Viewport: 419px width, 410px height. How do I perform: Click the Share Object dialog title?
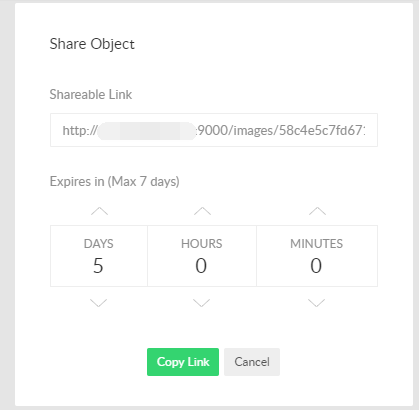92,44
